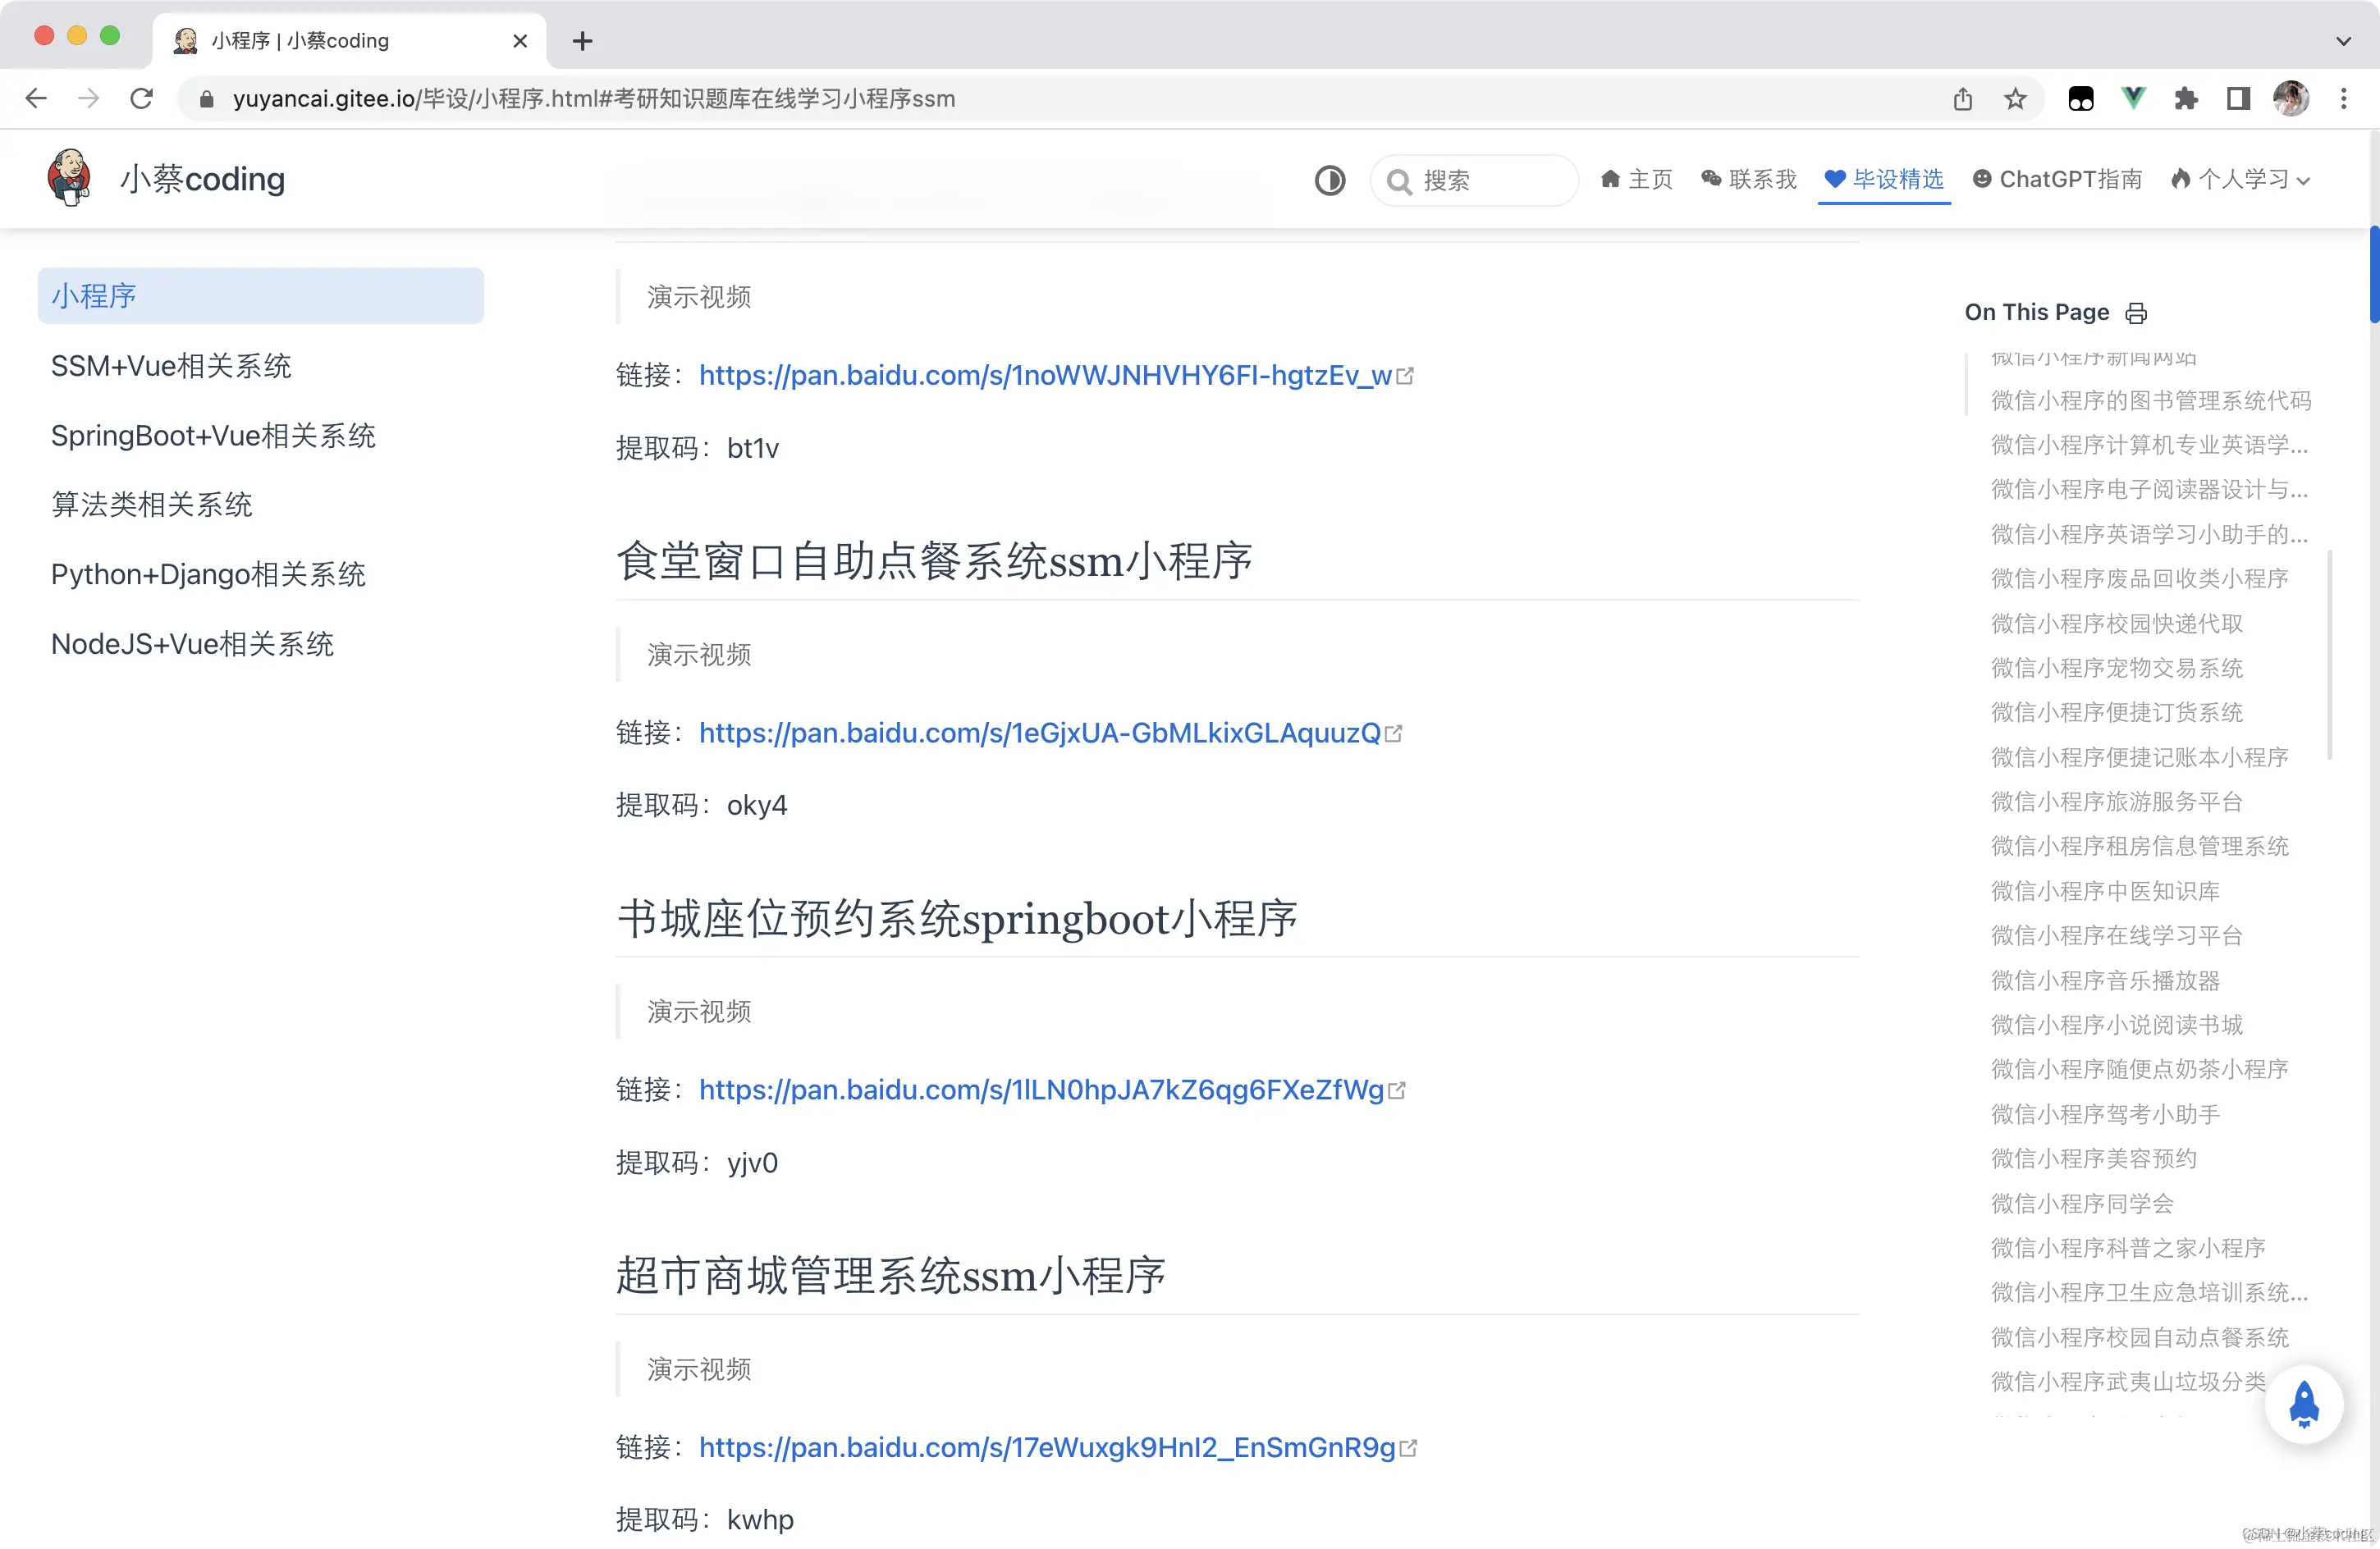Open the ChatGPT指南 nav item

click(x=2057, y=179)
